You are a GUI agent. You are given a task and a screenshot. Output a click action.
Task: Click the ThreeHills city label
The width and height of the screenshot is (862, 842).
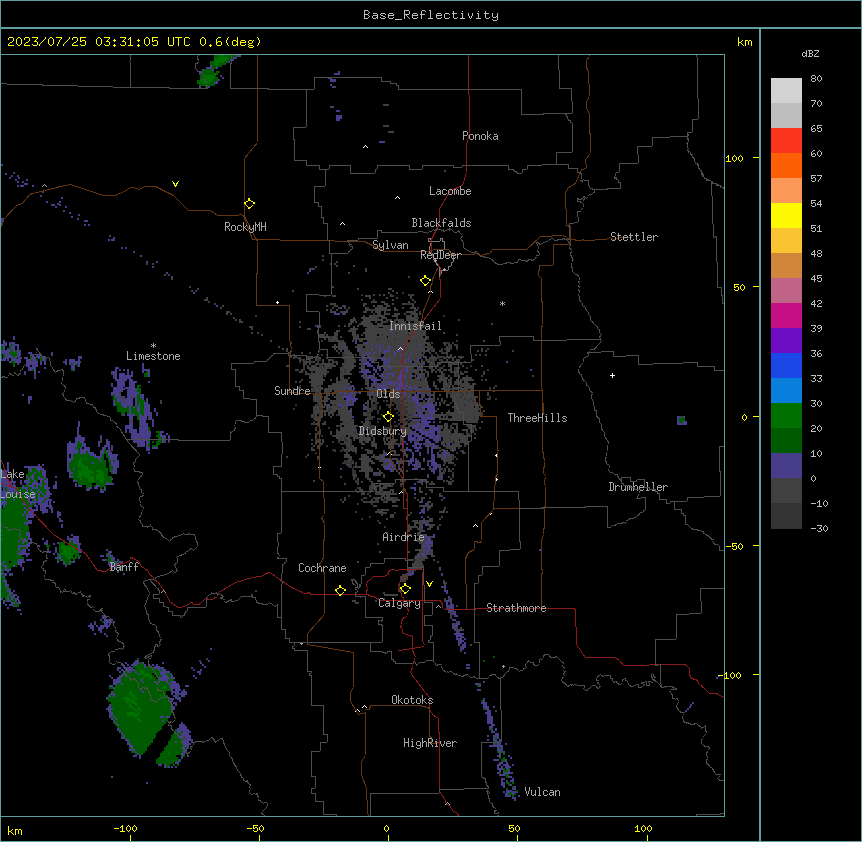coord(537,418)
